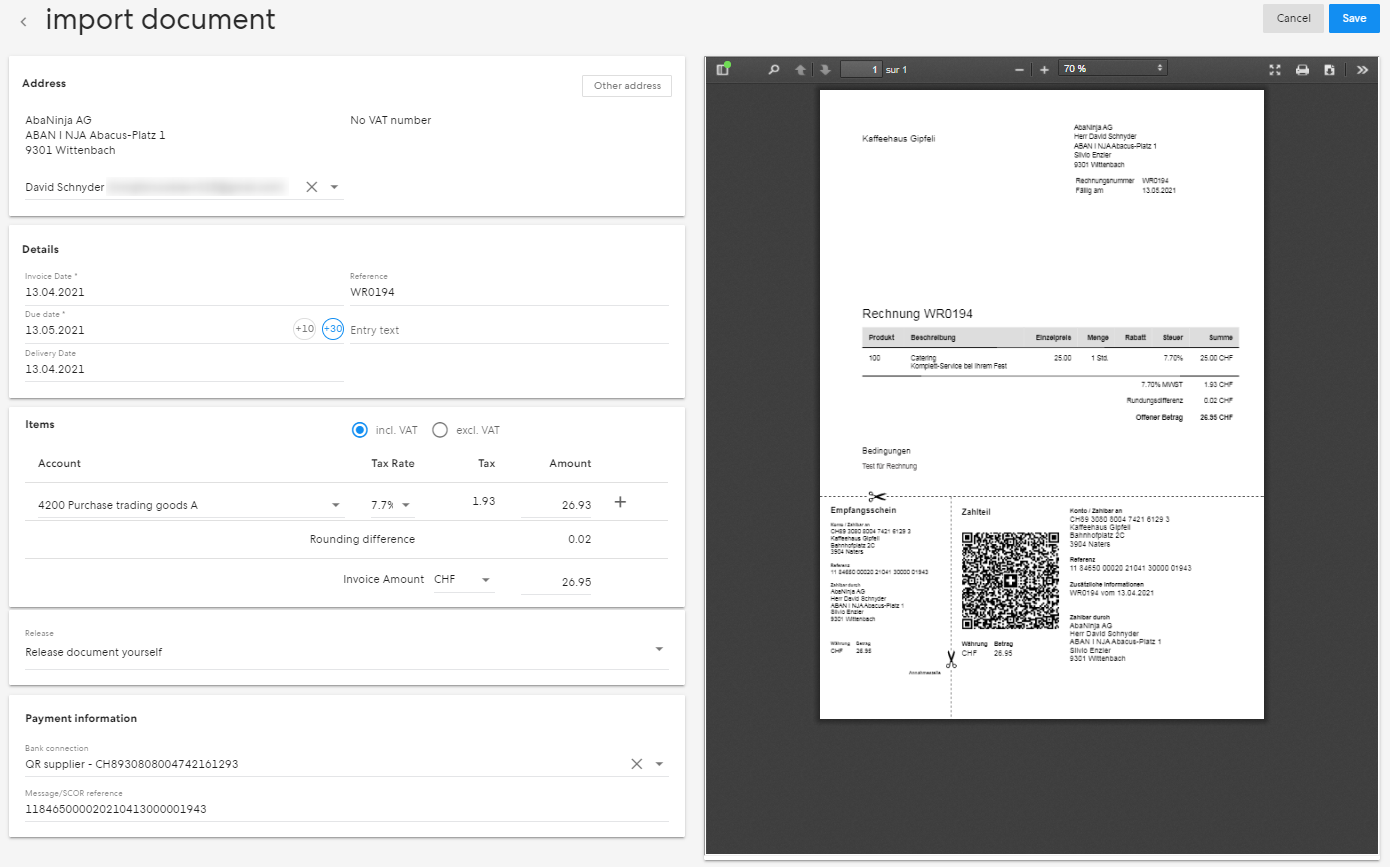The height and width of the screenshot is (867, 1390).
Task: Zoom in with the plus icon
Action: pos(1044,70)
